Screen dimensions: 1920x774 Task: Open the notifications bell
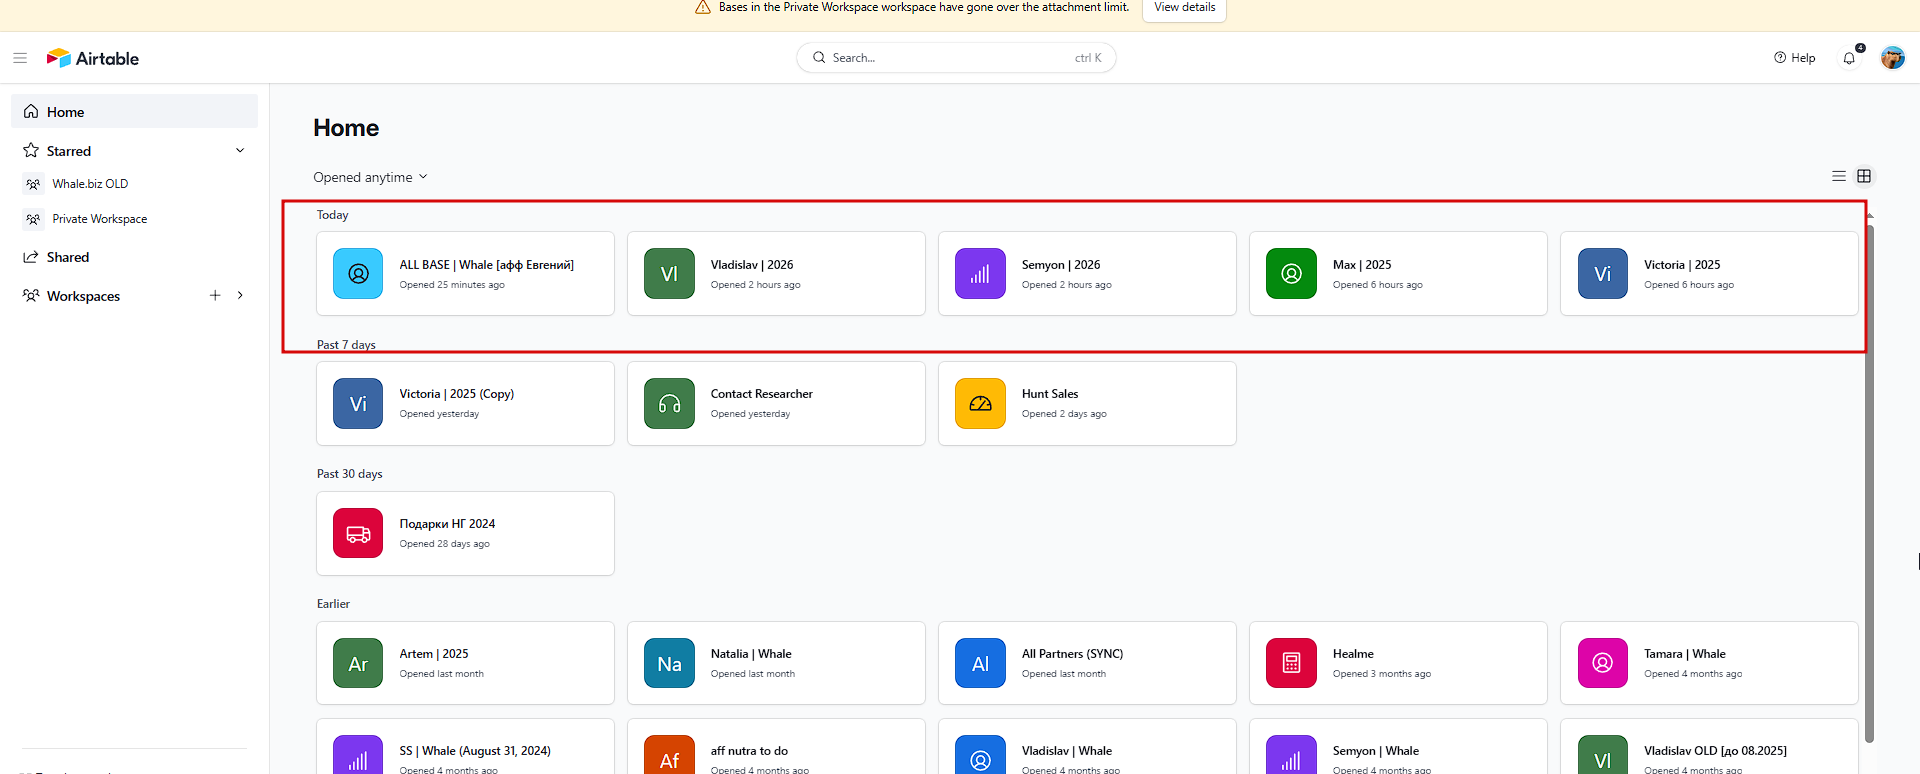click(x=1850, y=58)
